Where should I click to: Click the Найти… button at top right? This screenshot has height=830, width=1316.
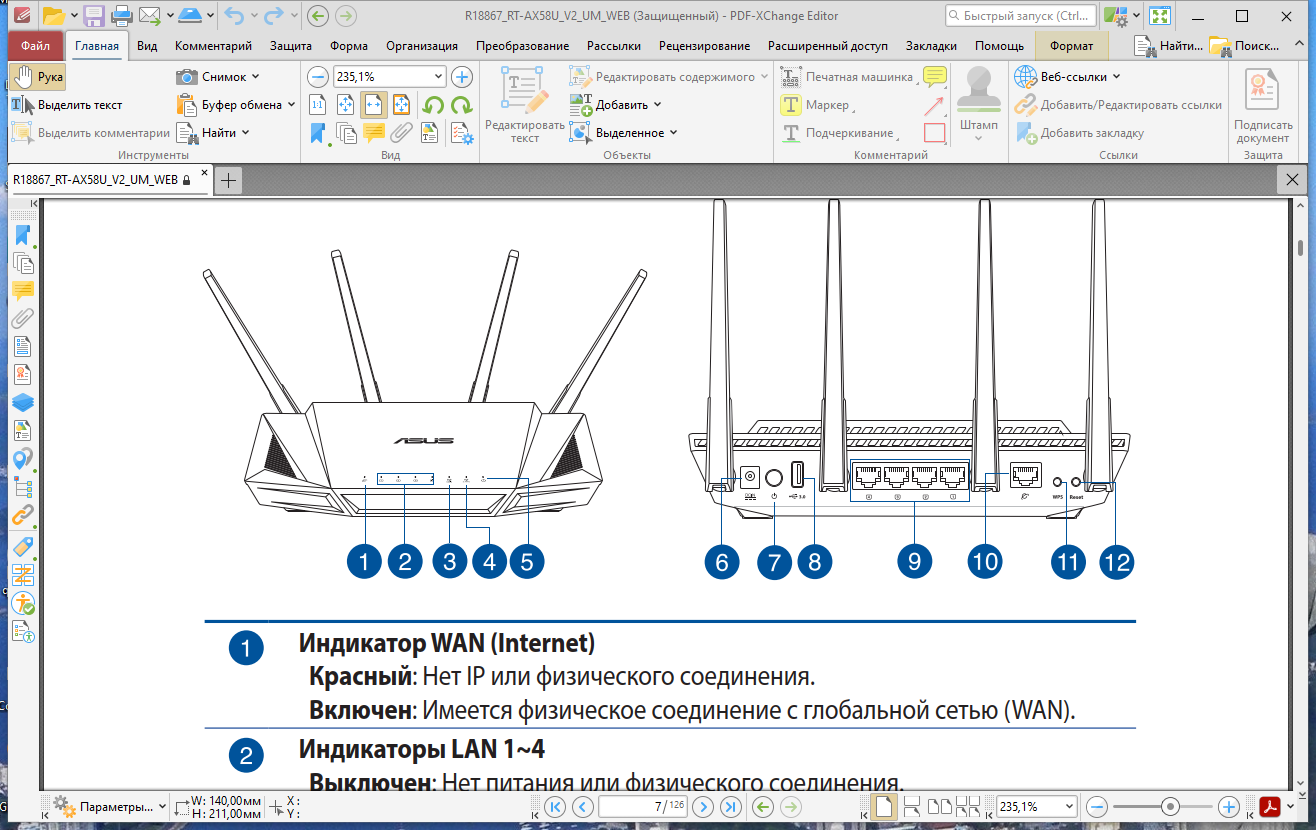[x=1168, y=46]
